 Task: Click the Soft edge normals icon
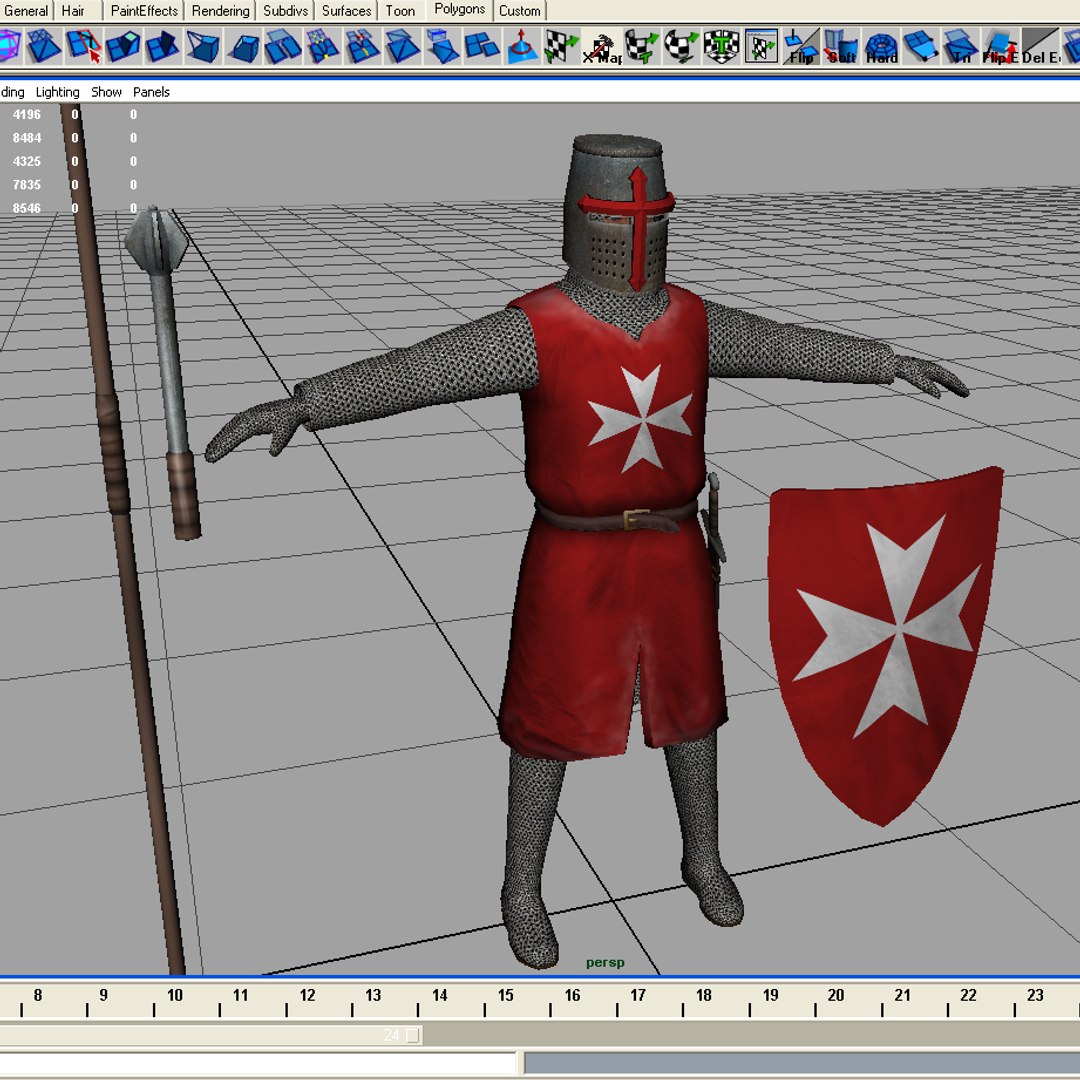point(841,47)
